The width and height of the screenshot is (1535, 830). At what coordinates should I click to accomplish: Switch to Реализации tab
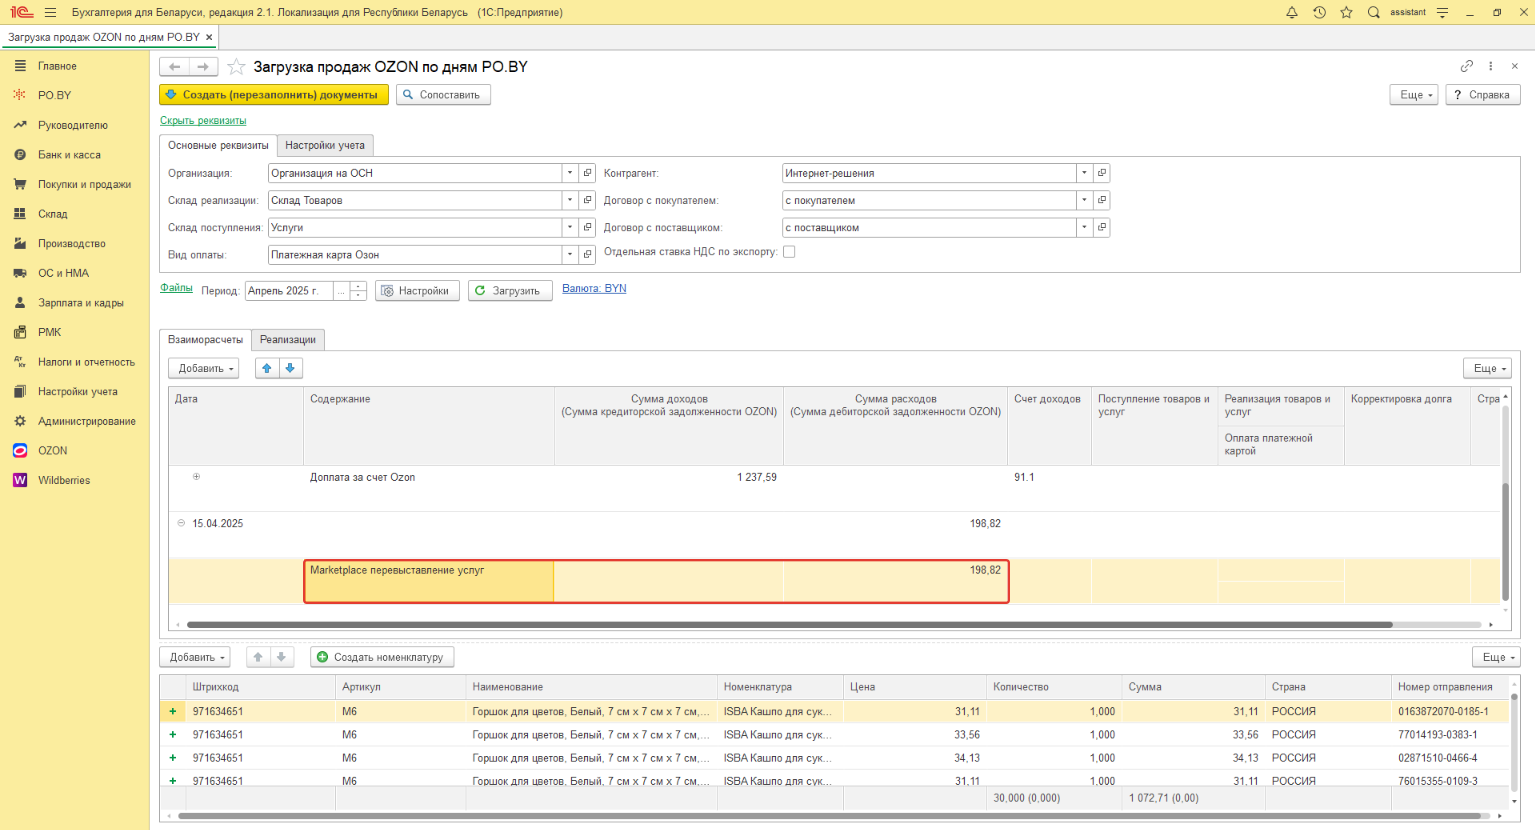[x=288, y=339]
